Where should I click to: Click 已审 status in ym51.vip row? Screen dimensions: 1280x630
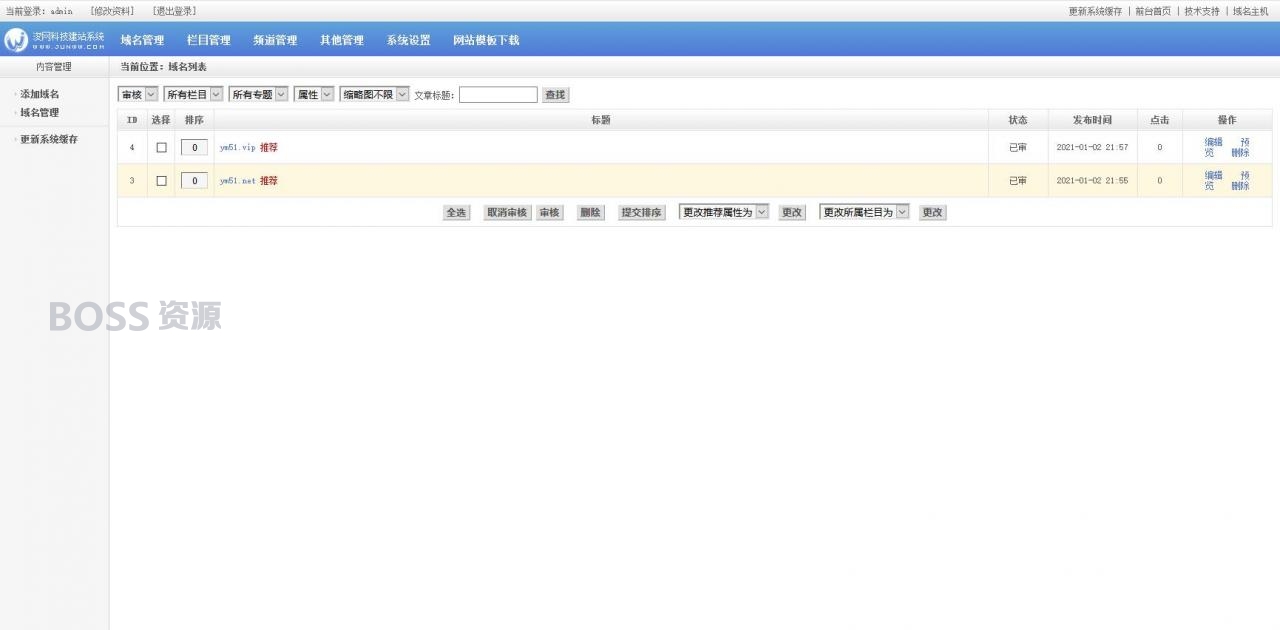[x=1018, y=147]
